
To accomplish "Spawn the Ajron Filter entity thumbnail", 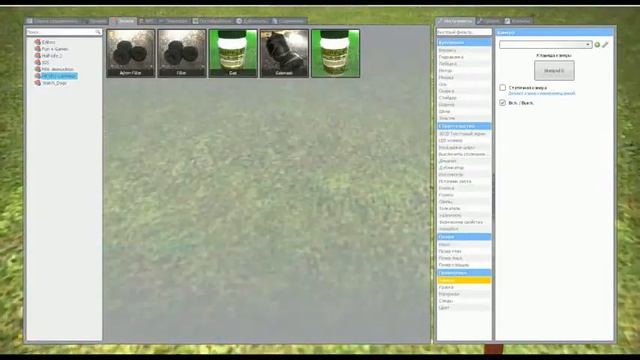I will click(131, 53).
